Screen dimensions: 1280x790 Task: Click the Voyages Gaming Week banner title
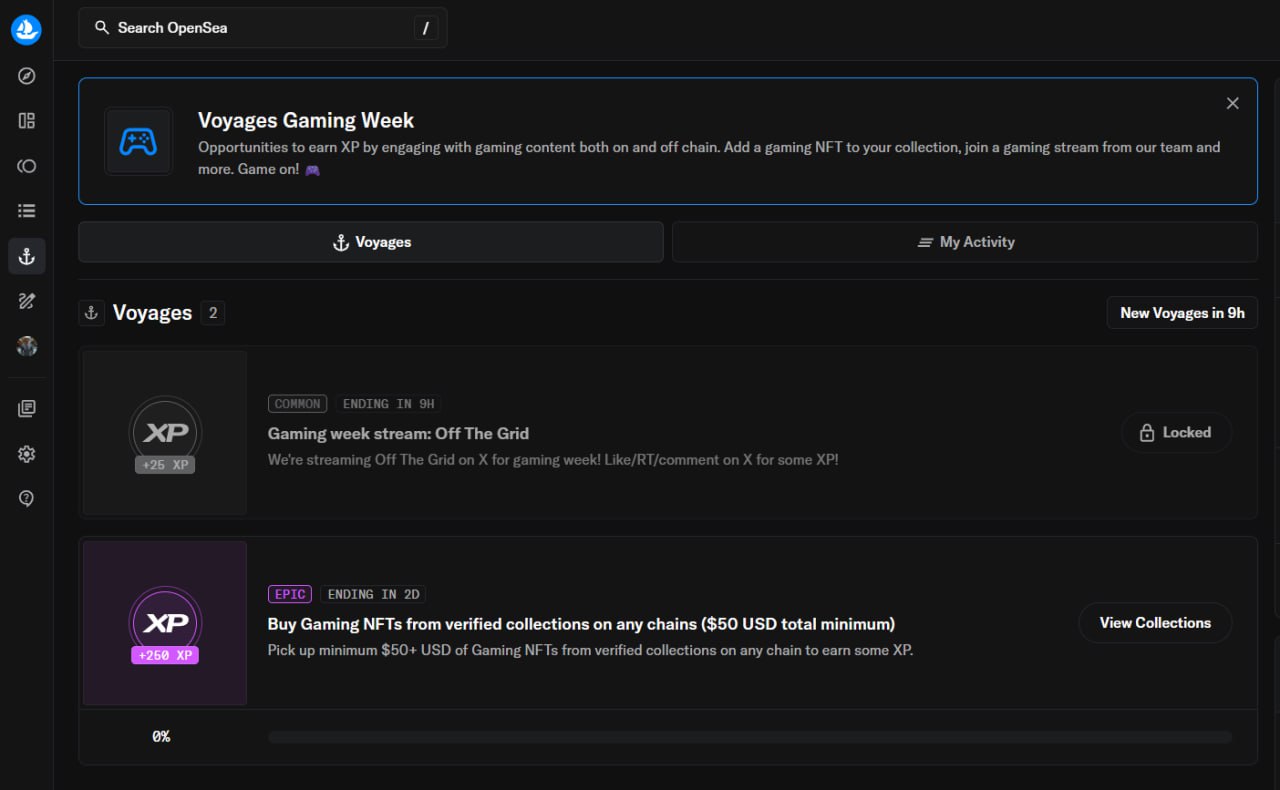click(306, 120)
